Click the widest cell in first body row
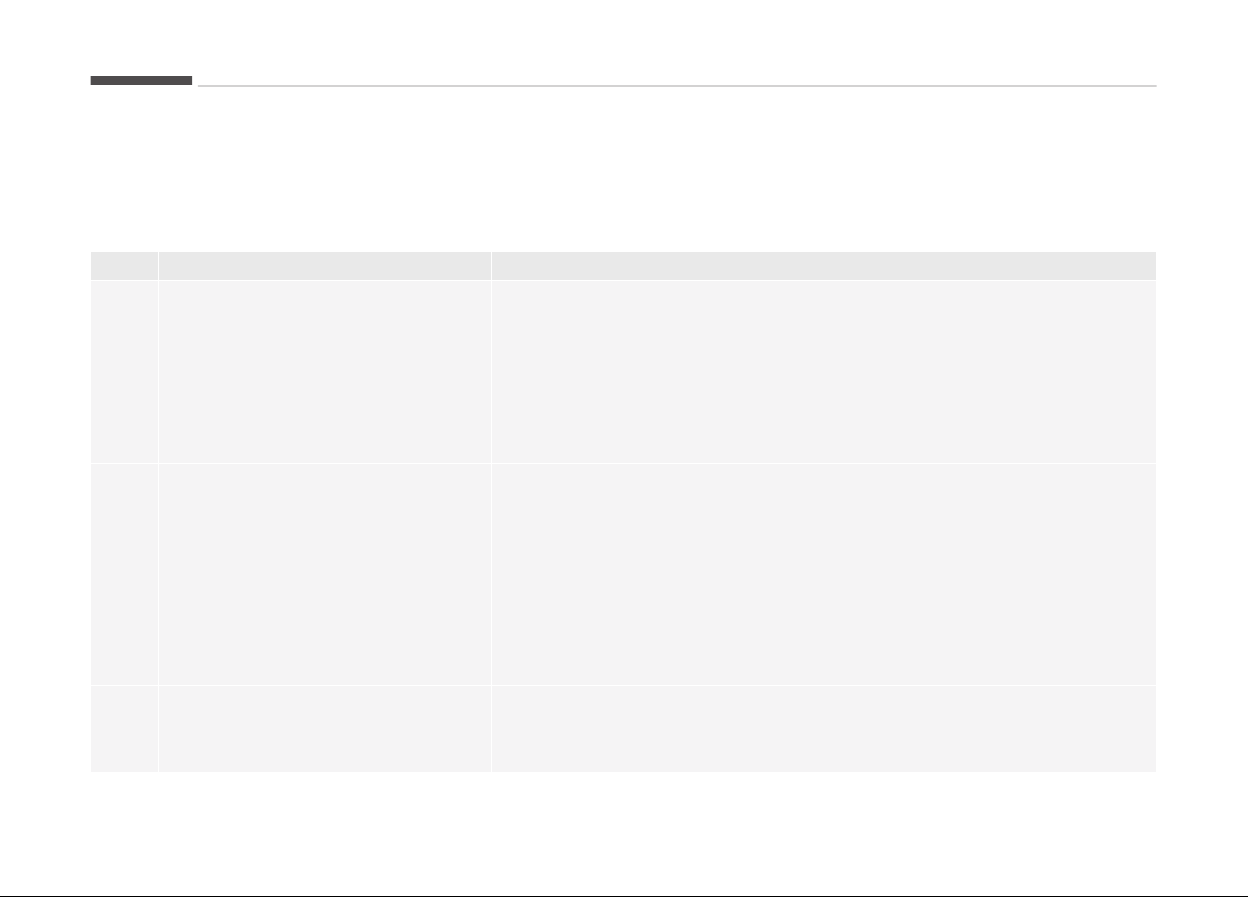Screen dimensions: 1248x897 (824, 371)
